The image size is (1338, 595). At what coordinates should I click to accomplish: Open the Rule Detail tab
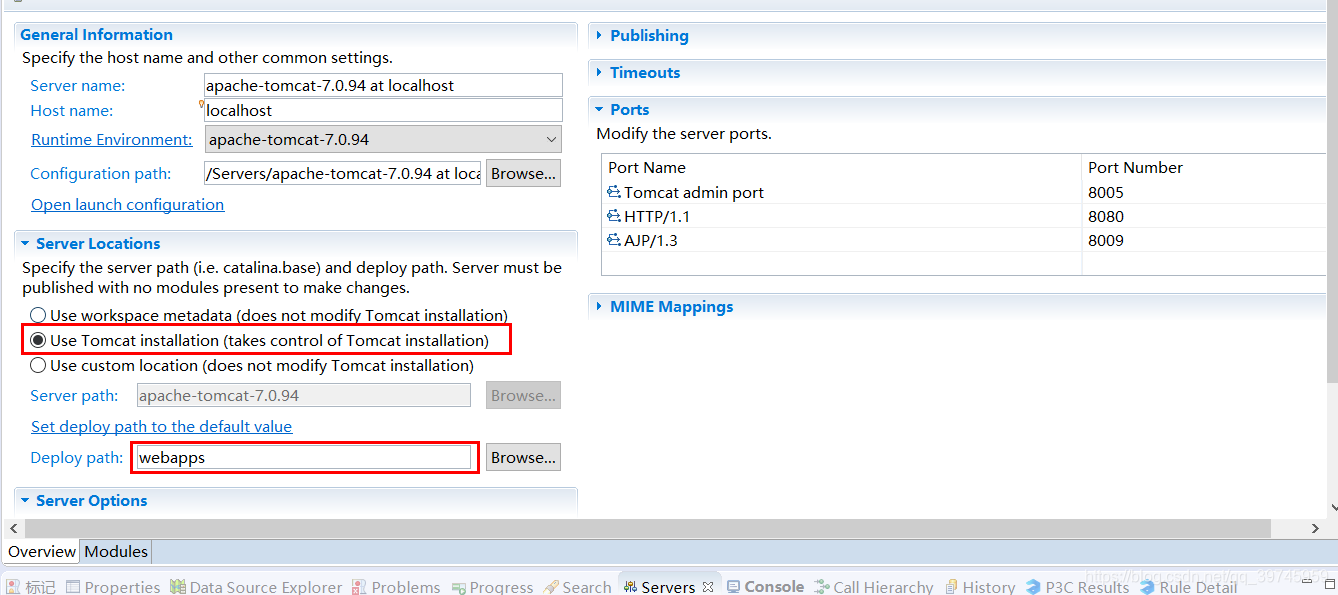point(1188,587)
